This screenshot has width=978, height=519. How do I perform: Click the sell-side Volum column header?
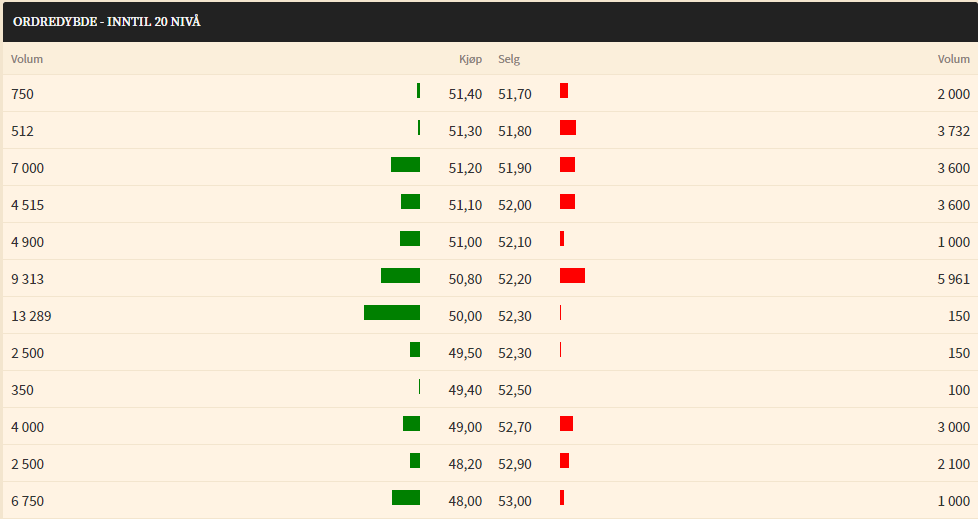pyautogui.click(x=954, y=59)
